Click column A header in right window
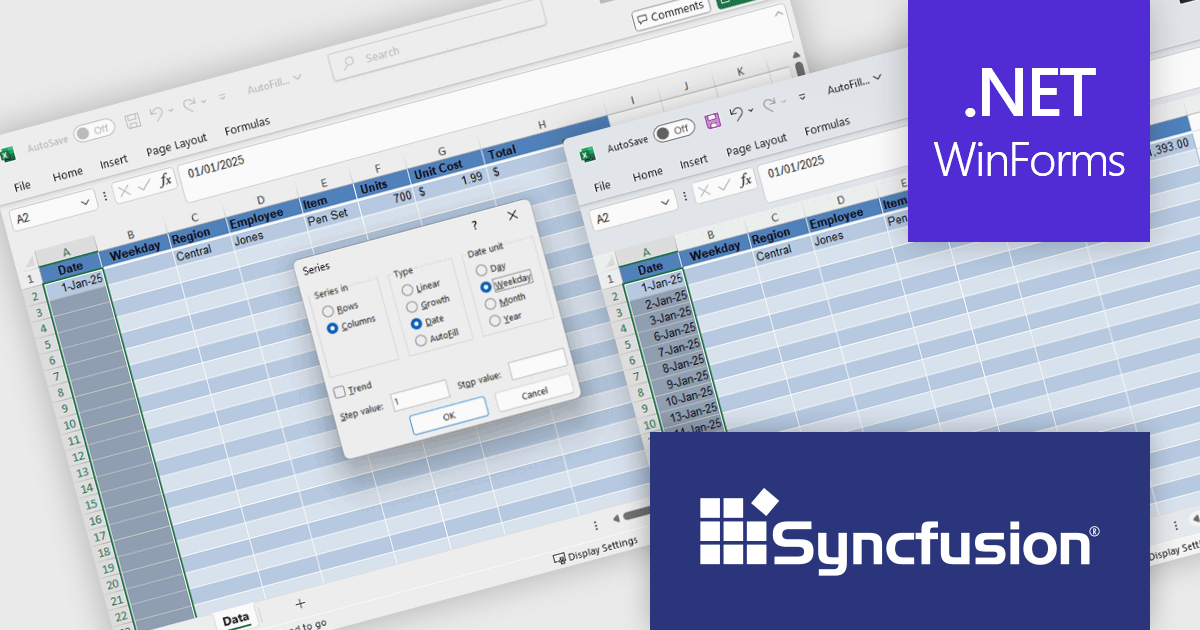The width and height of the screenshot is (1200, 630). coord(646,252)
